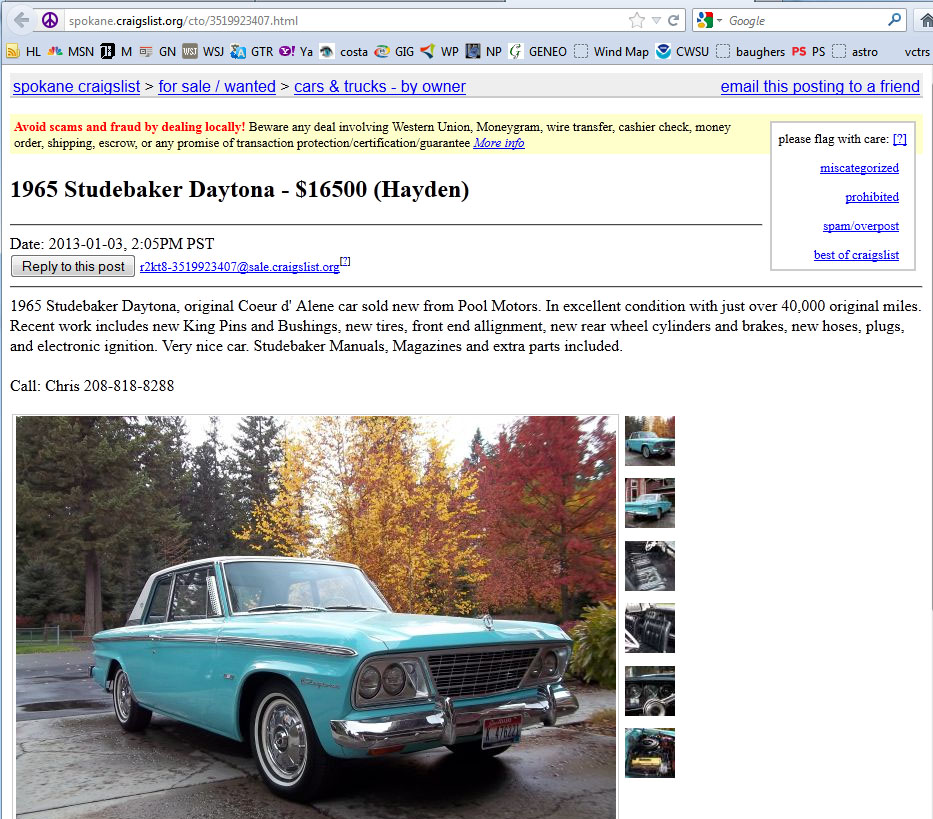Open the MSN bookmark
This screenshot has width=933, height=819.
coord(71,52)
